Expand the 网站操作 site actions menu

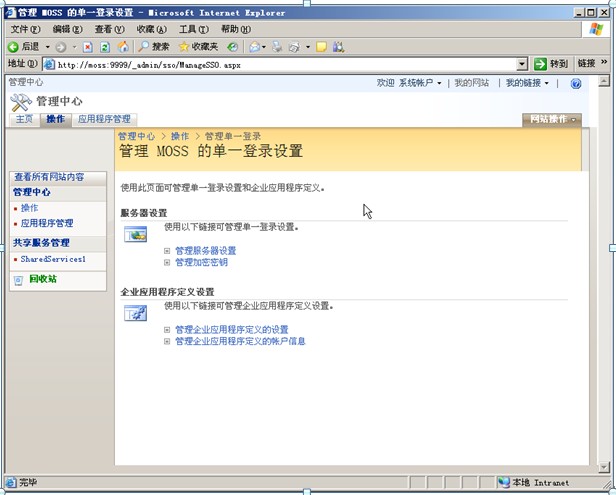552,119
